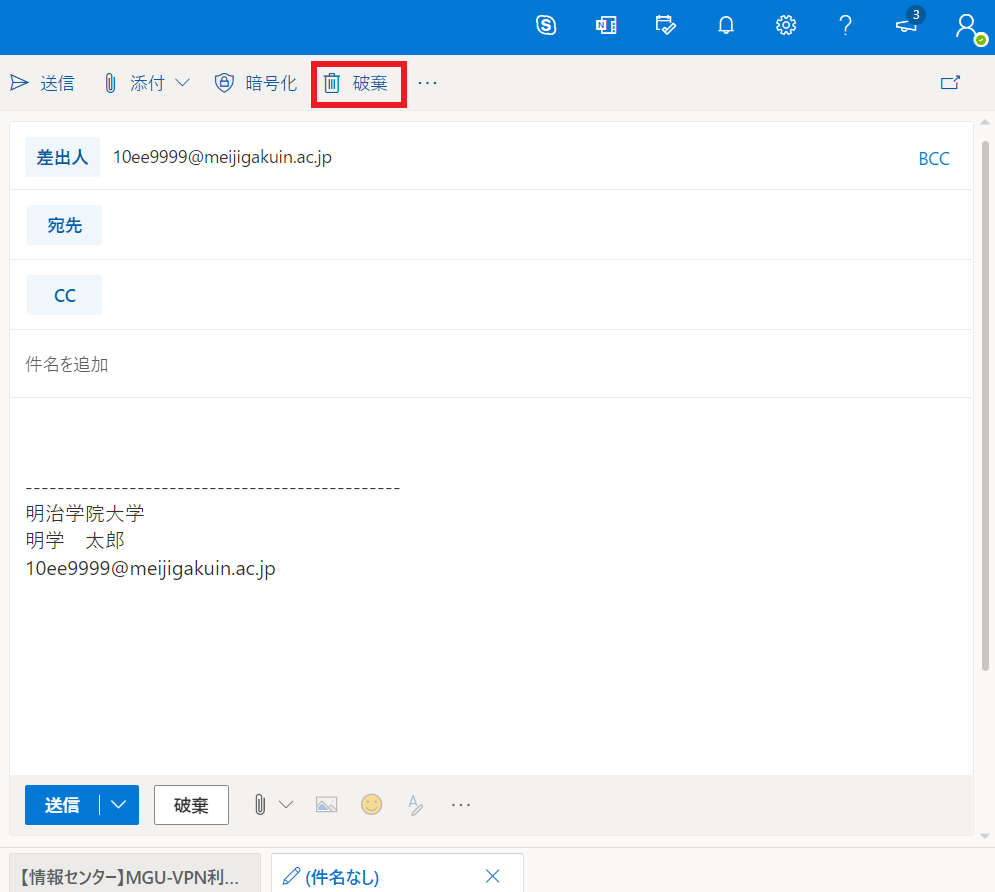The image size is (995, 892).
Task: Open the announcements megaphone with badge 3
Action: [906, 26]
